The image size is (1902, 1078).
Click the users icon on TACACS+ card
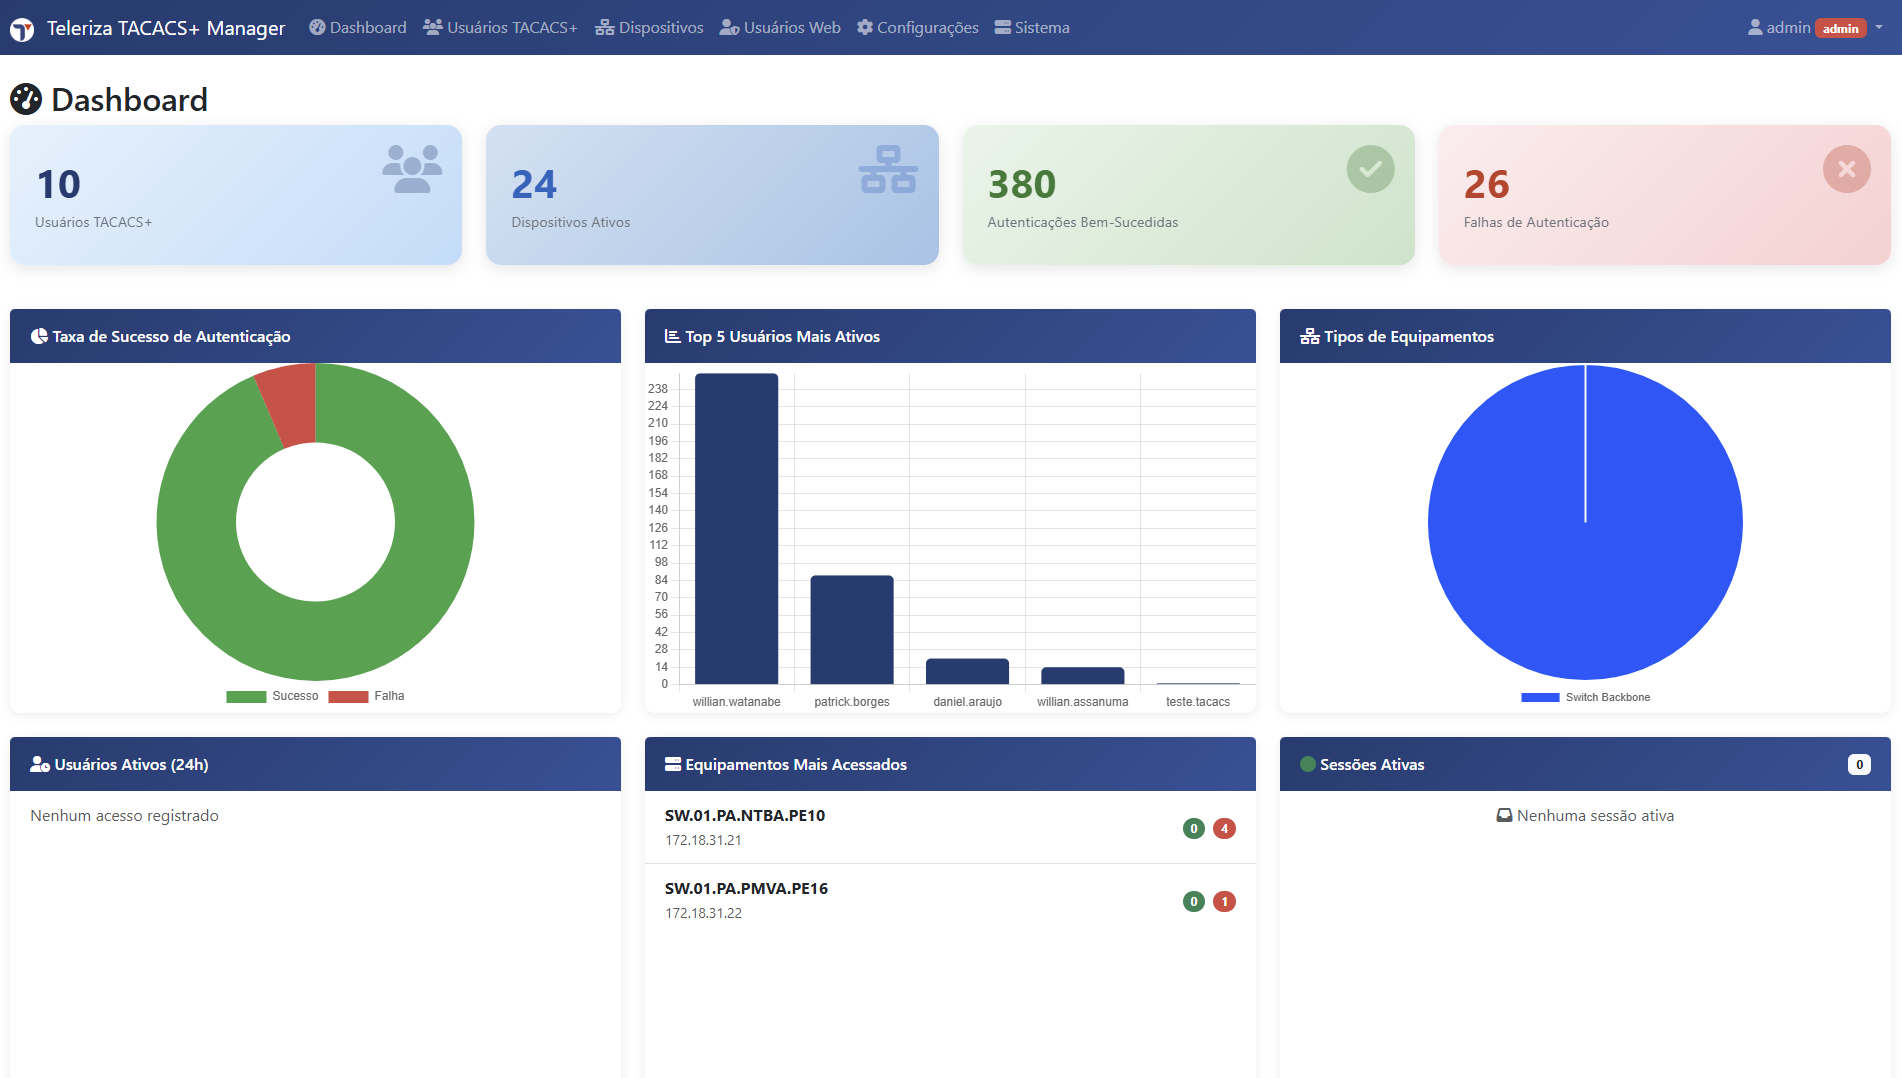click(412, 169)
